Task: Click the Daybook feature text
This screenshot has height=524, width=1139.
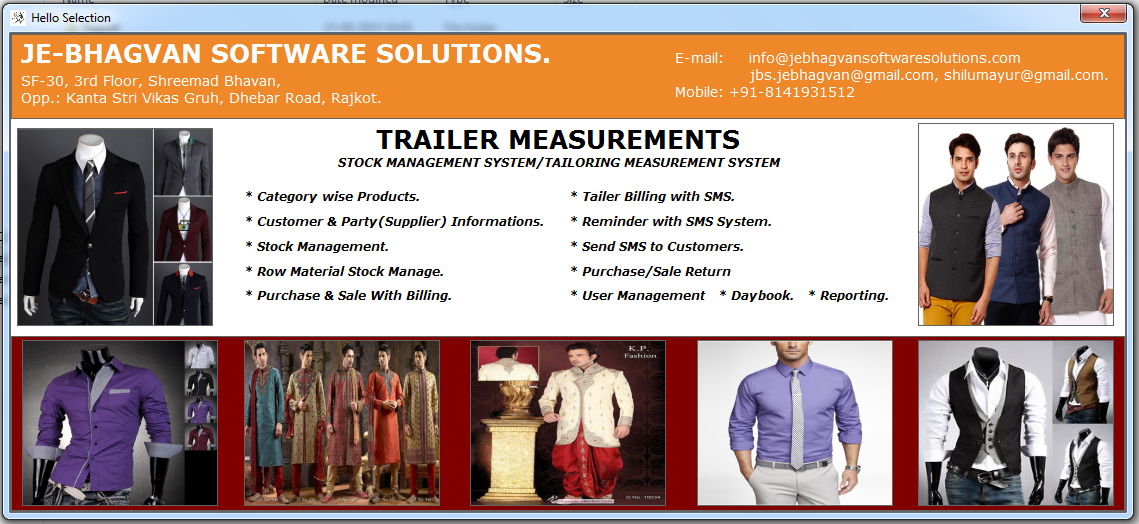Action: coord(757,296)
